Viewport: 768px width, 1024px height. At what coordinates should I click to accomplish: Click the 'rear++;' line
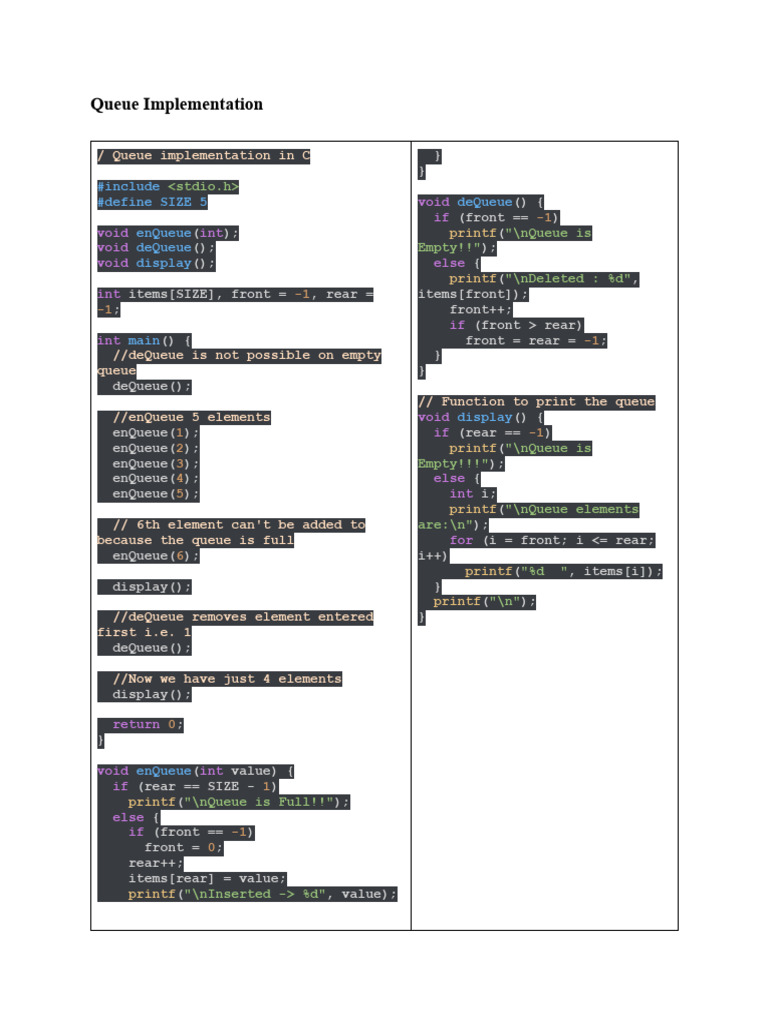tap(156, 864)
